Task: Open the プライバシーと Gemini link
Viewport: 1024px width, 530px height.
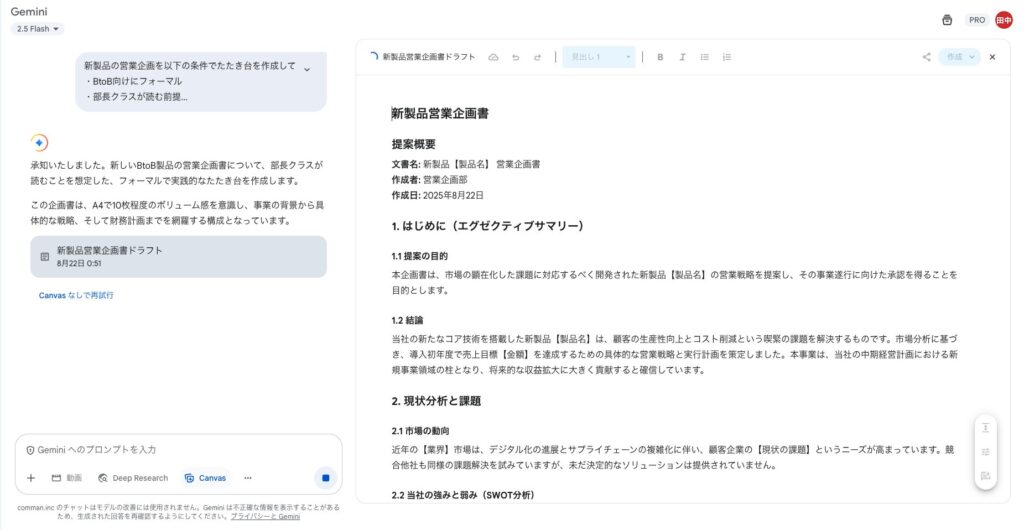Action: pos(265,516)
